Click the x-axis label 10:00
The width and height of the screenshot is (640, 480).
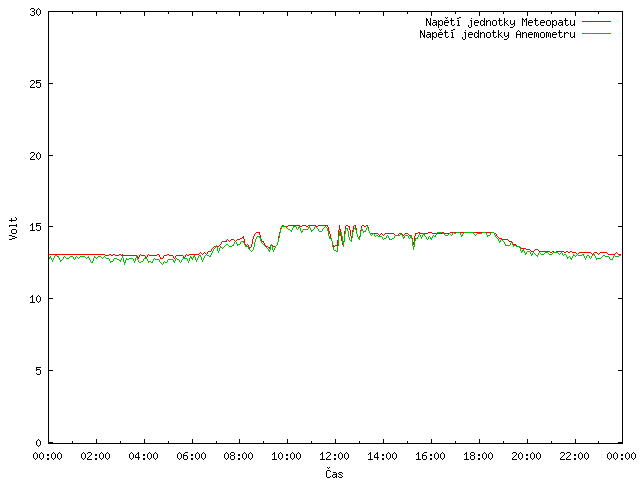click(x=287, y=456)
